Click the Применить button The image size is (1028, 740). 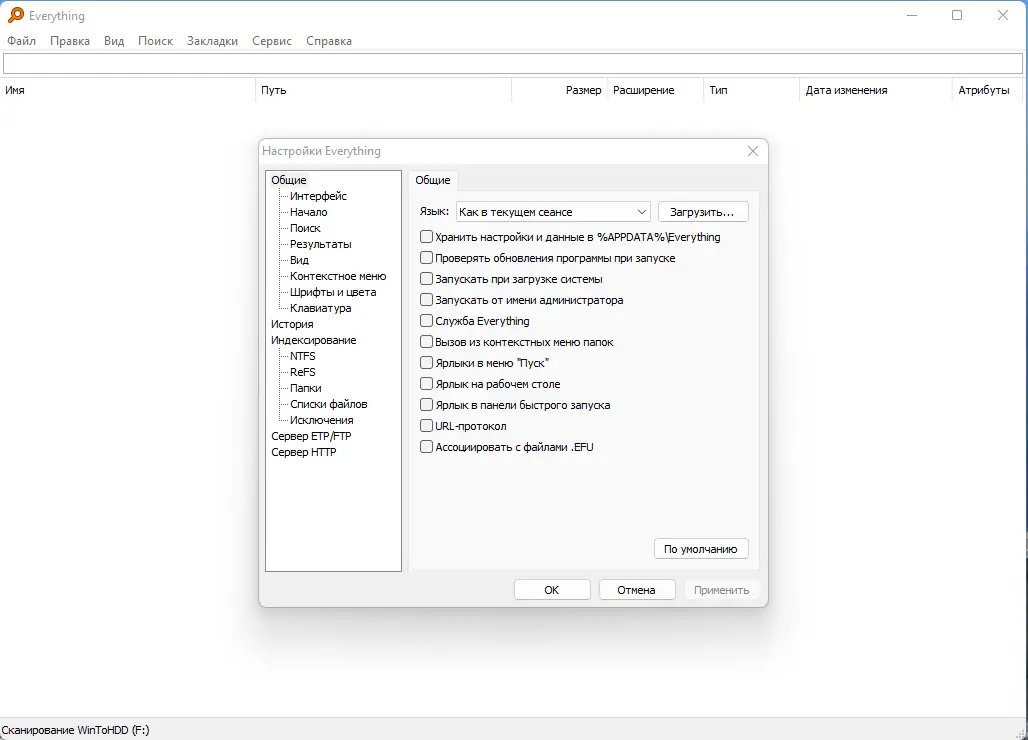click(x=721, y=590)
